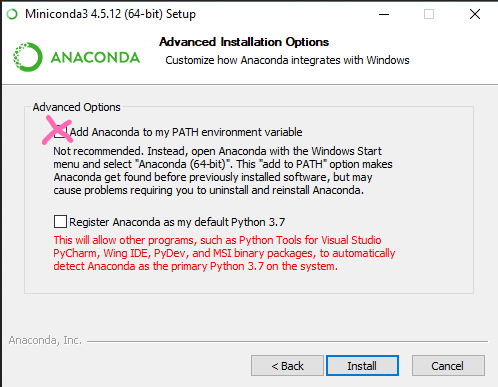Click the green Anaconda ring logo
Image resolution: width=498 pixels, height=387 pixels.
28,57
